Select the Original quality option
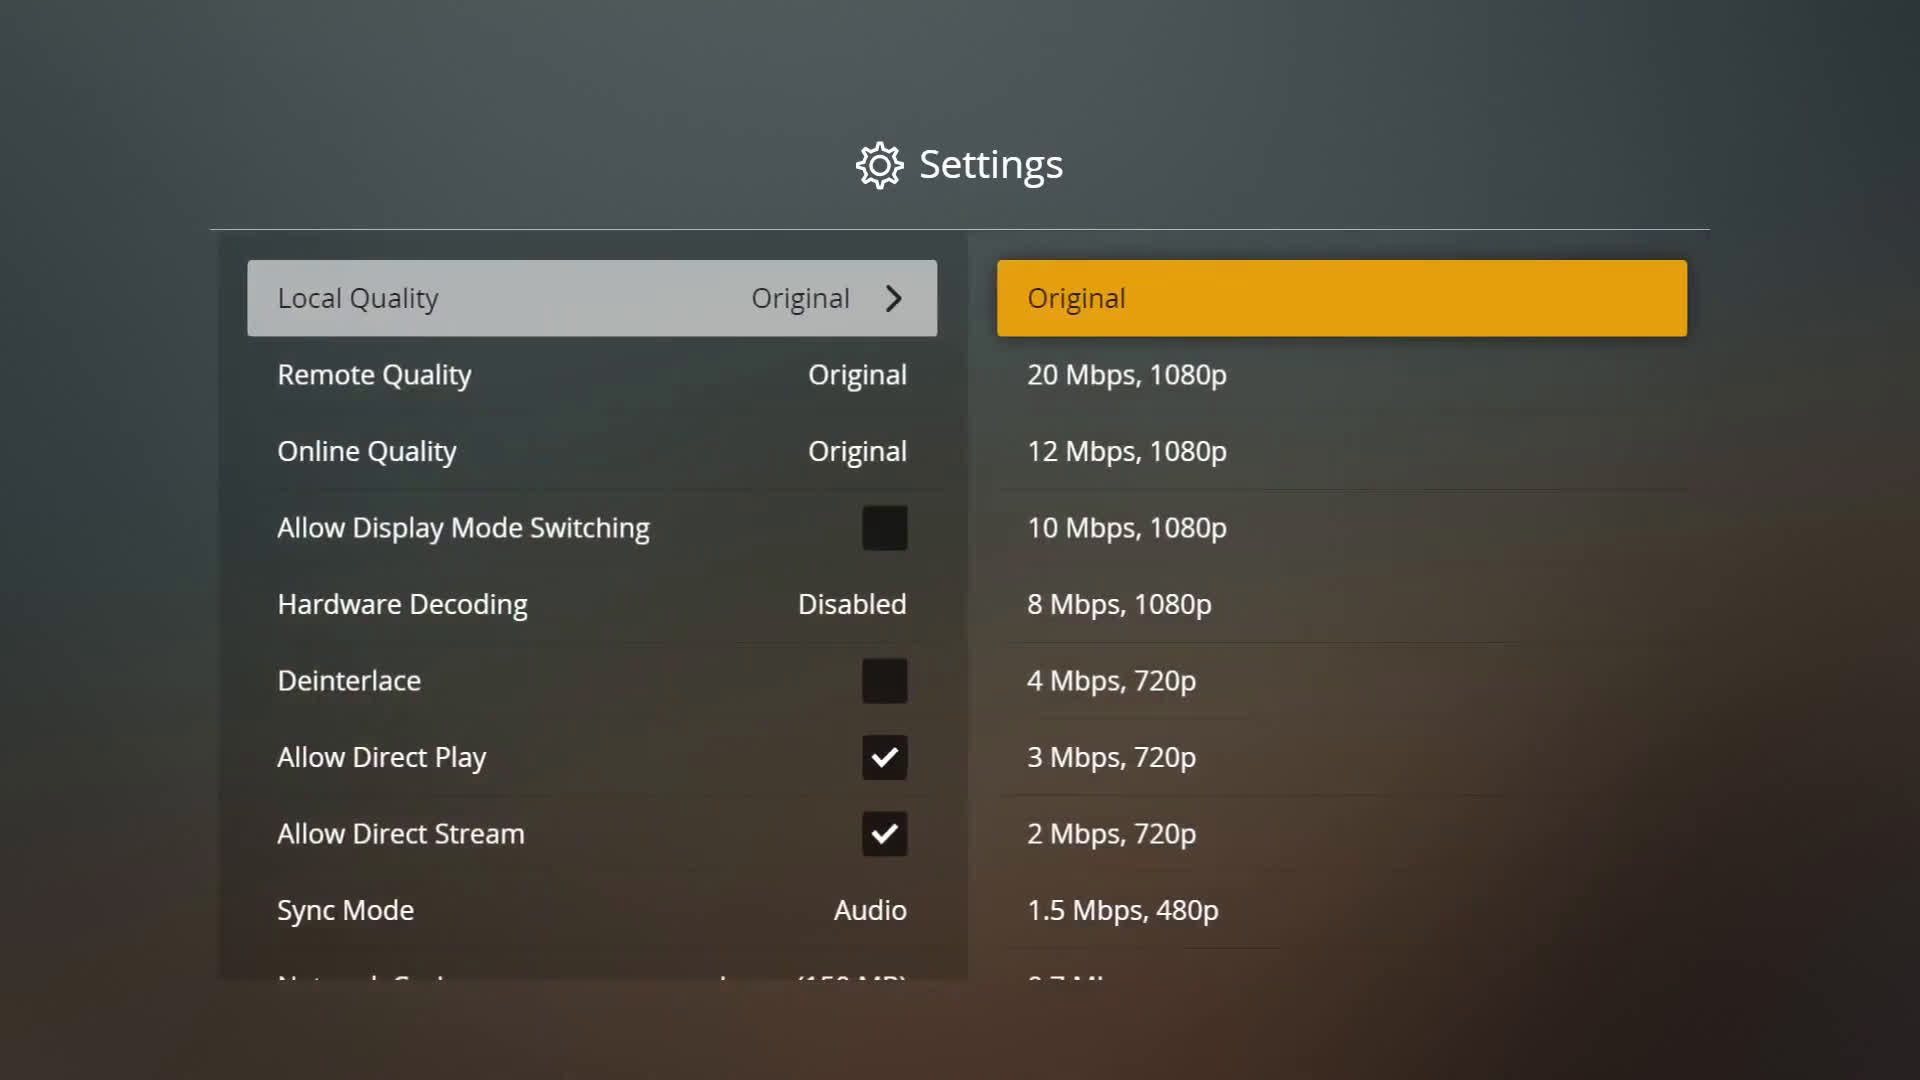The image size is (1920, 1080). (1341, 298)
